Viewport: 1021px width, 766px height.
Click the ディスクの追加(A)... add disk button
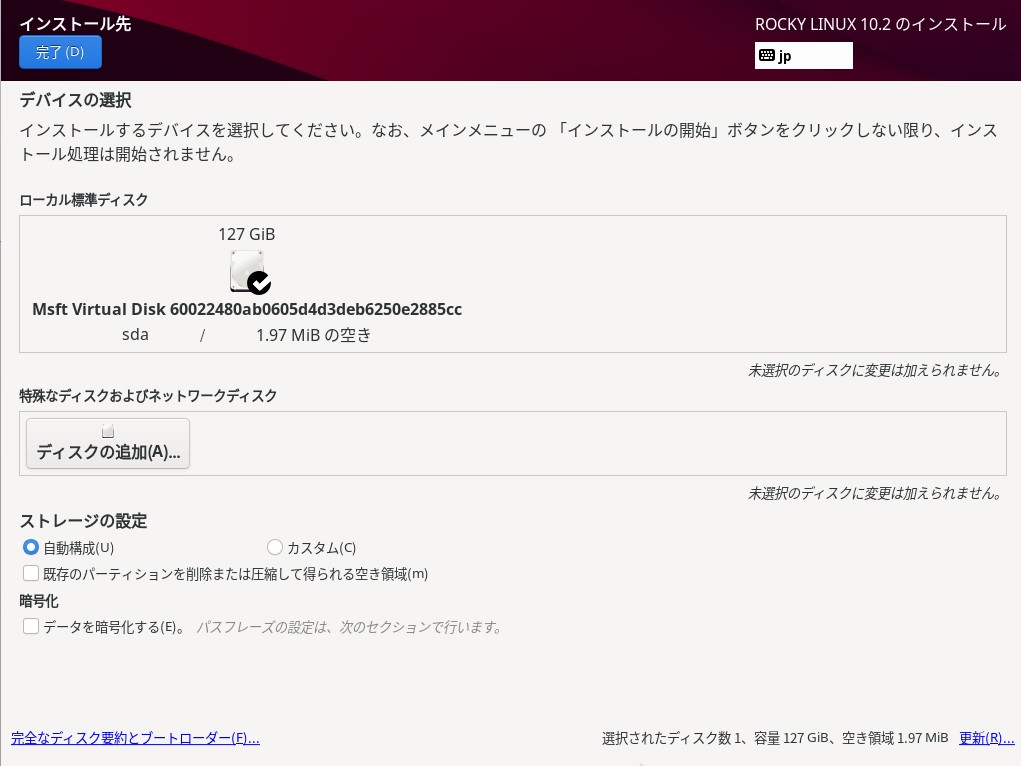pyautogui.click(x=108, y=444)
